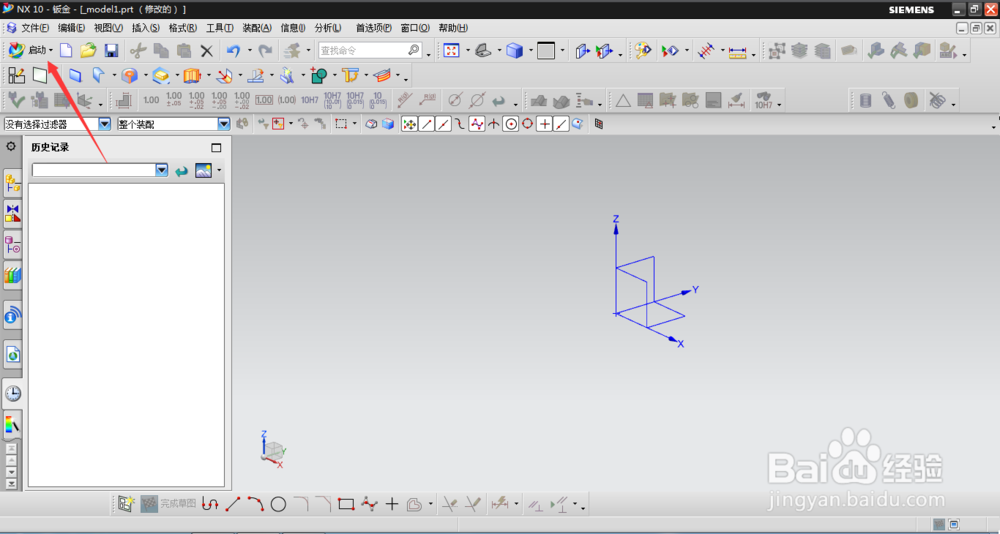Click the Edit Object Display palette icon
Screen dimensions: 1000x534
[643, 50]
